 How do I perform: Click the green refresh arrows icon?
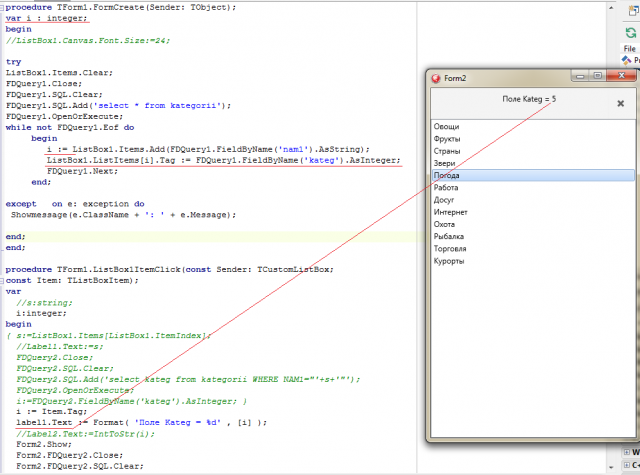(x=631, y=32)
